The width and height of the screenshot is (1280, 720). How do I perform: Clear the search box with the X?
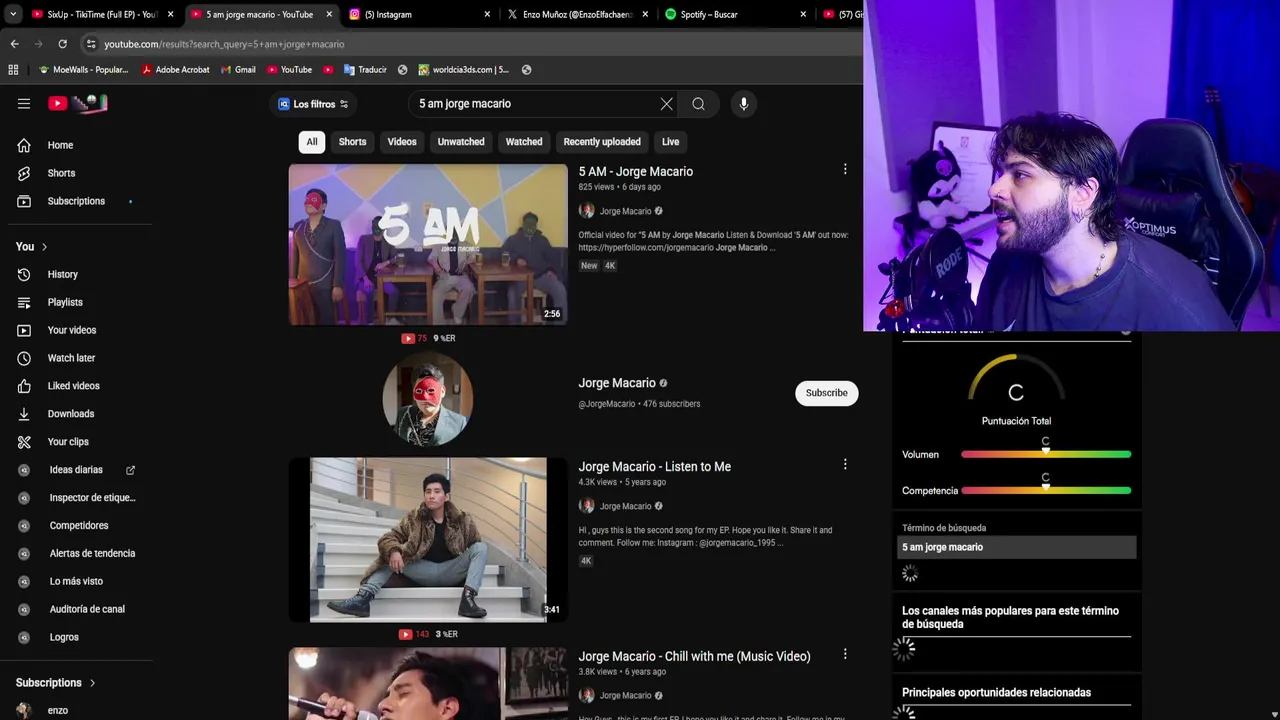coord(667,104)
